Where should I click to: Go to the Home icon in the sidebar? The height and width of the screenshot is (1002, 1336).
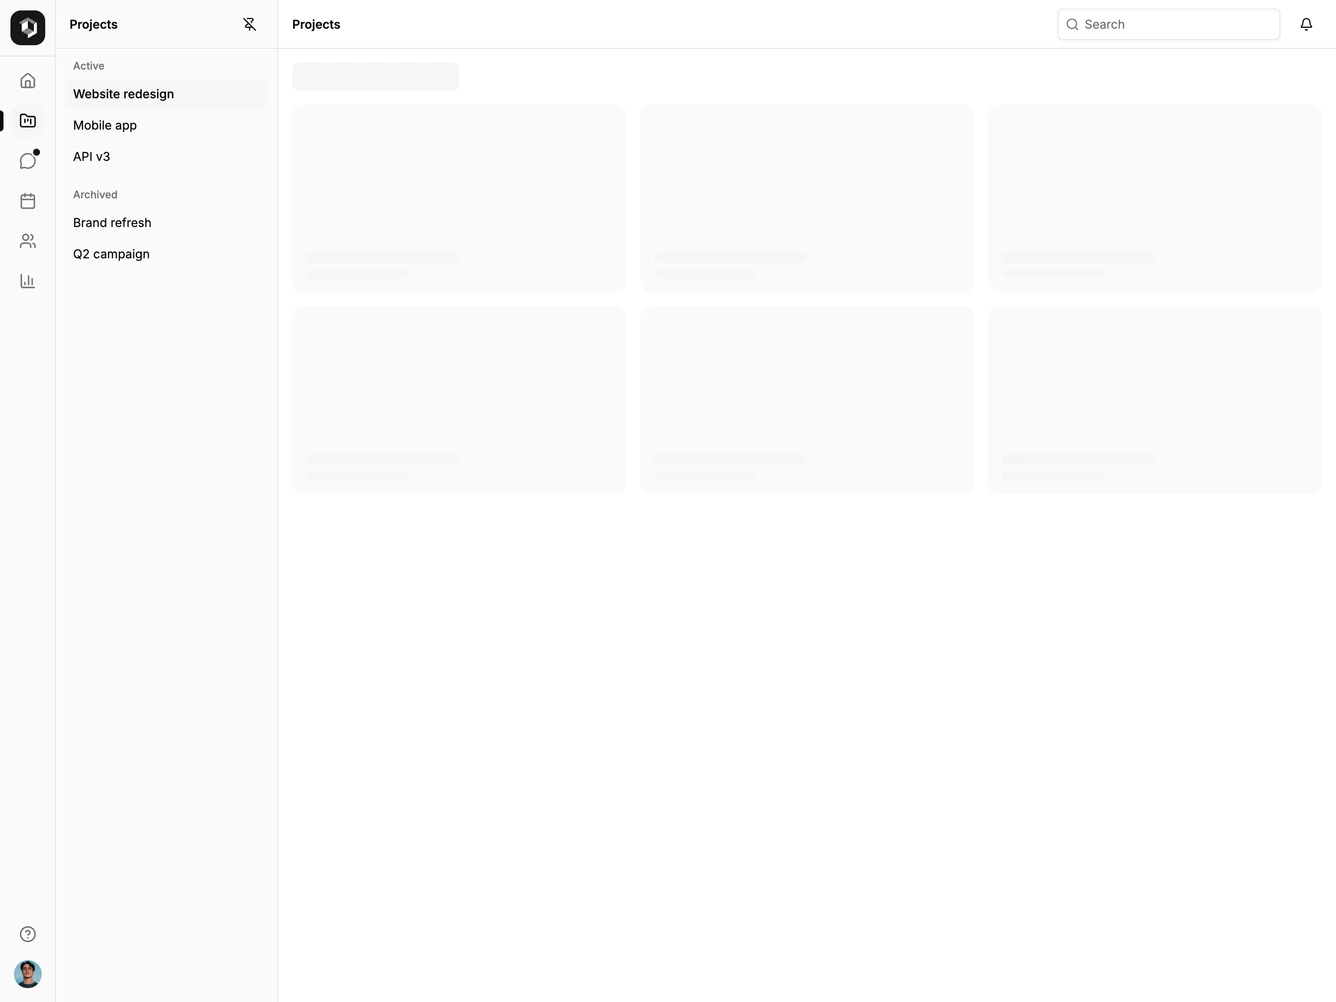tap(28, 81)
